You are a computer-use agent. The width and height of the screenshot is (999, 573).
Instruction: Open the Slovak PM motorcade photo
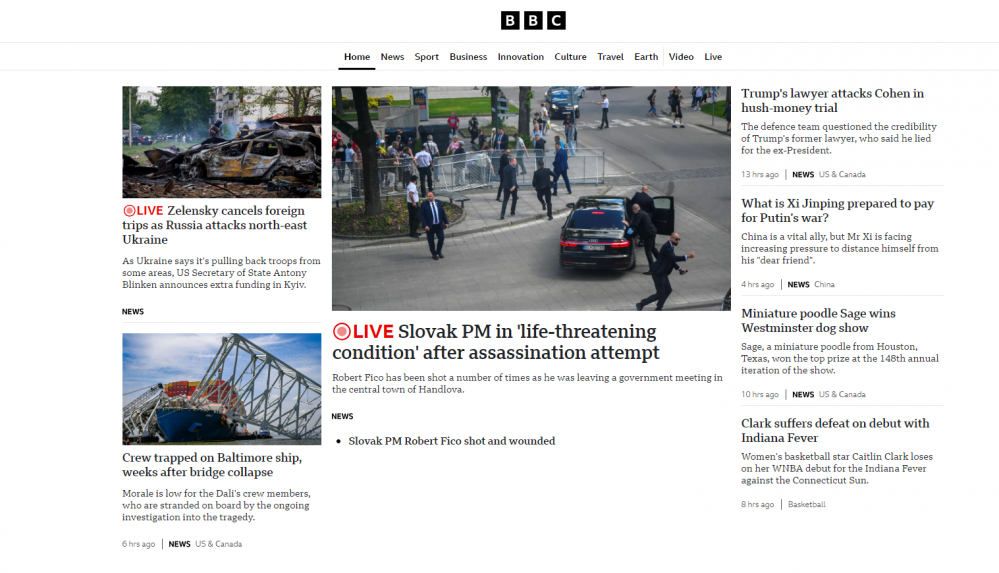531,198
